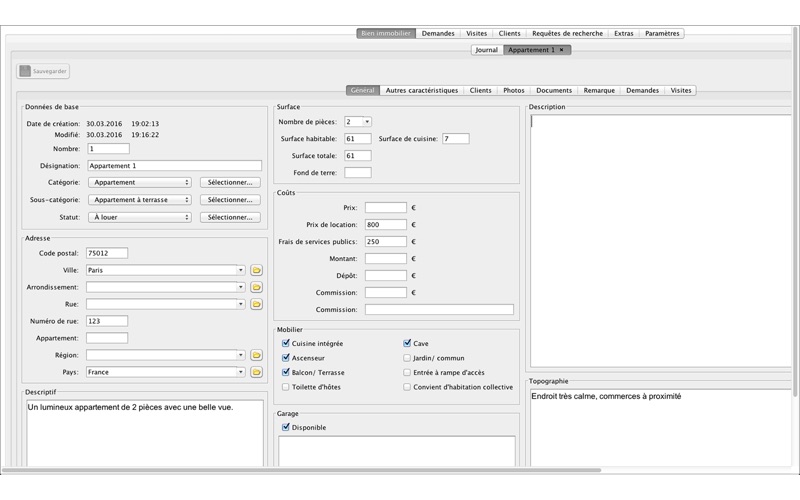The height and width of the screenshot is (500, 800).
Task: Focus the Surface habitable field
Action: tap(358, 139)
